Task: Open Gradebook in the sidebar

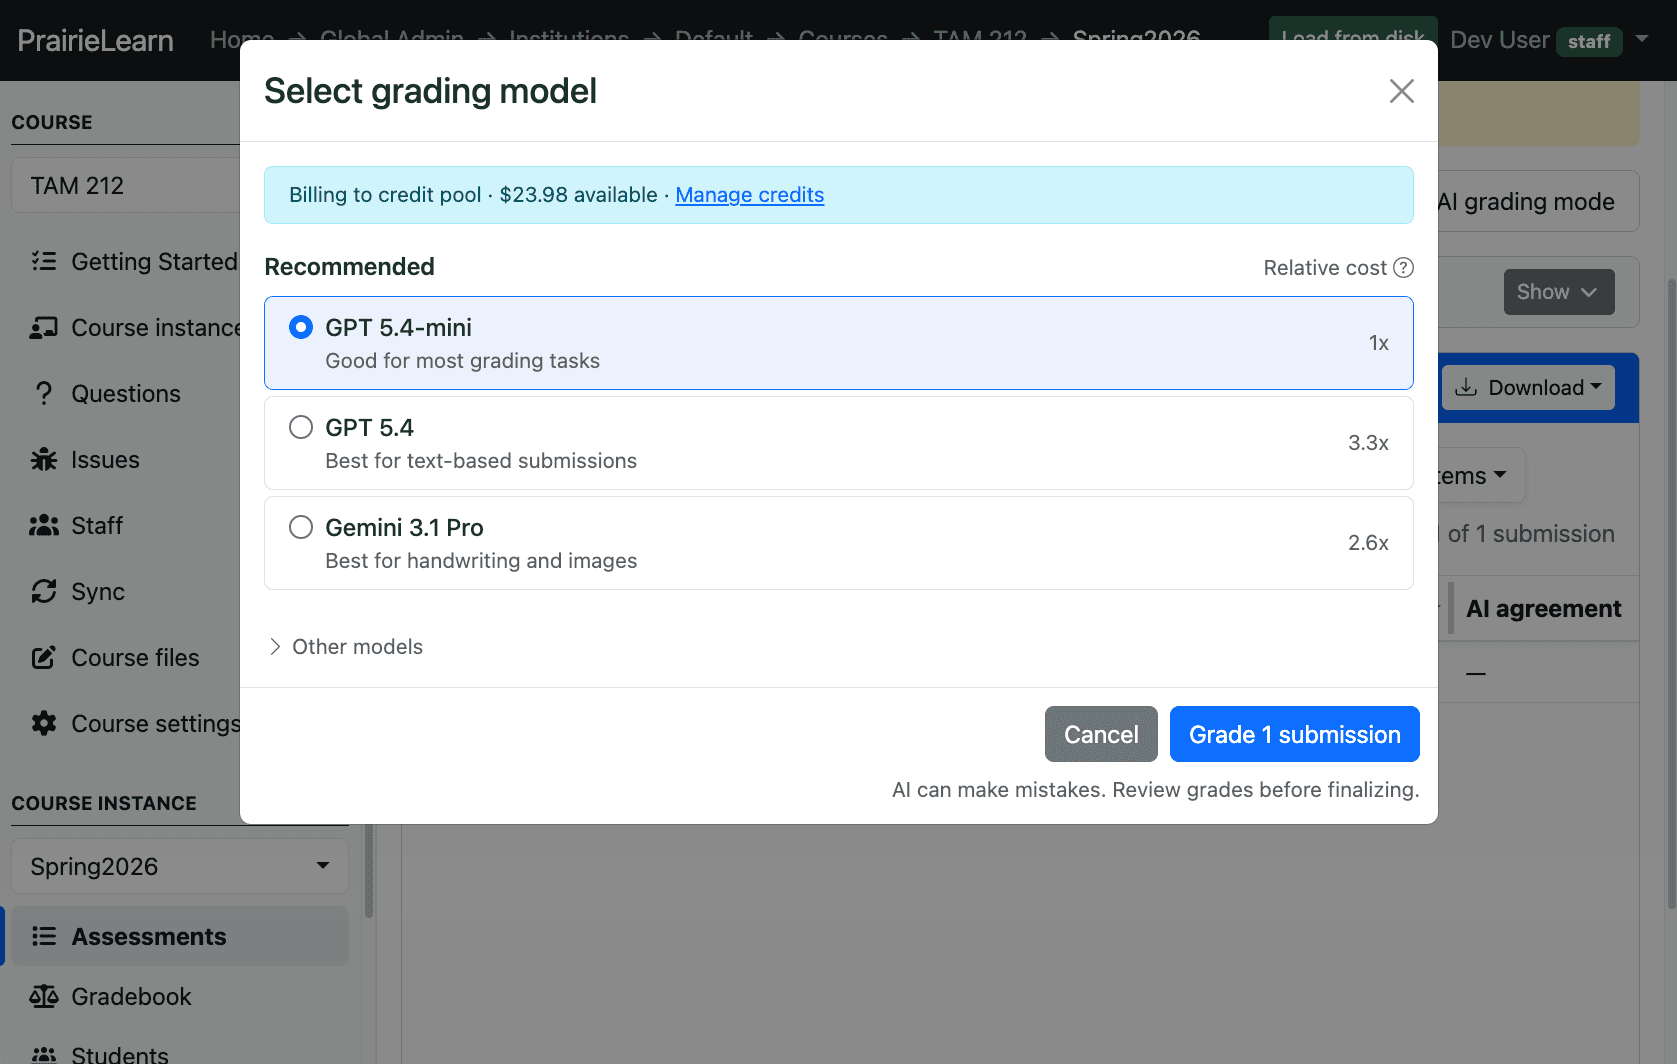Action: point(131,997)
